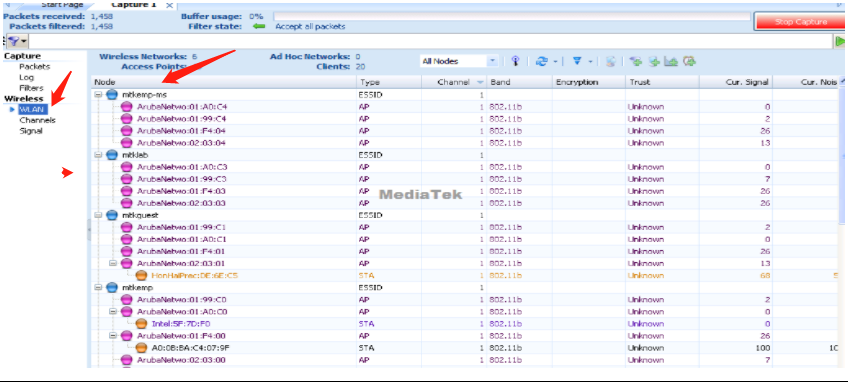Viewport: 848px width, 382px height.
Task: Open the All Nodes dropdown
Action: click(x=493, y=61)
